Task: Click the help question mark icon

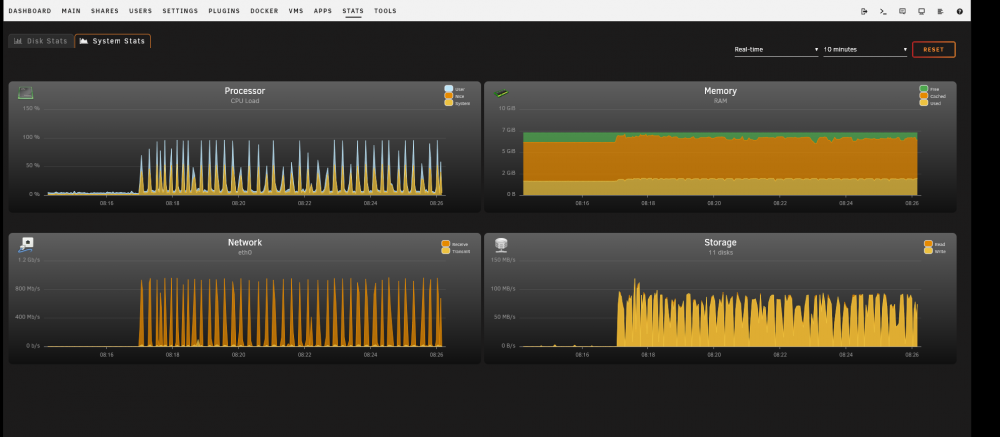Action: [960, 11]
